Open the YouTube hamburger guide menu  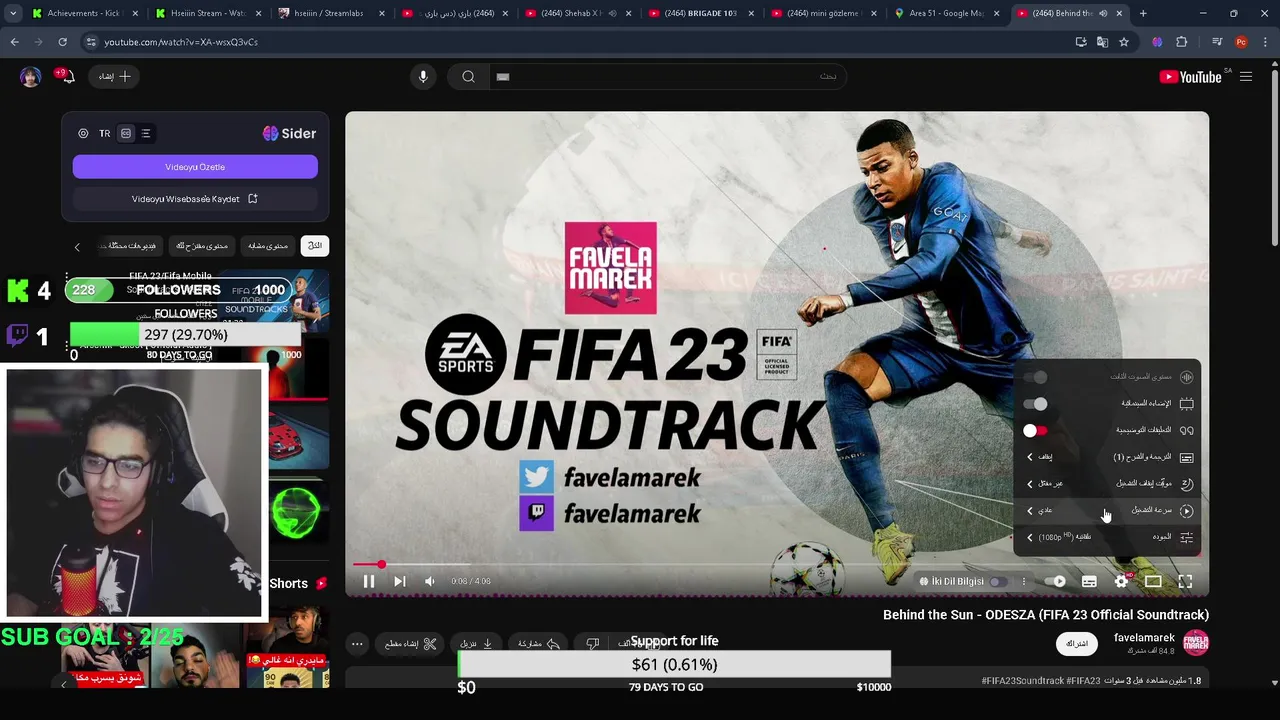1246,77
